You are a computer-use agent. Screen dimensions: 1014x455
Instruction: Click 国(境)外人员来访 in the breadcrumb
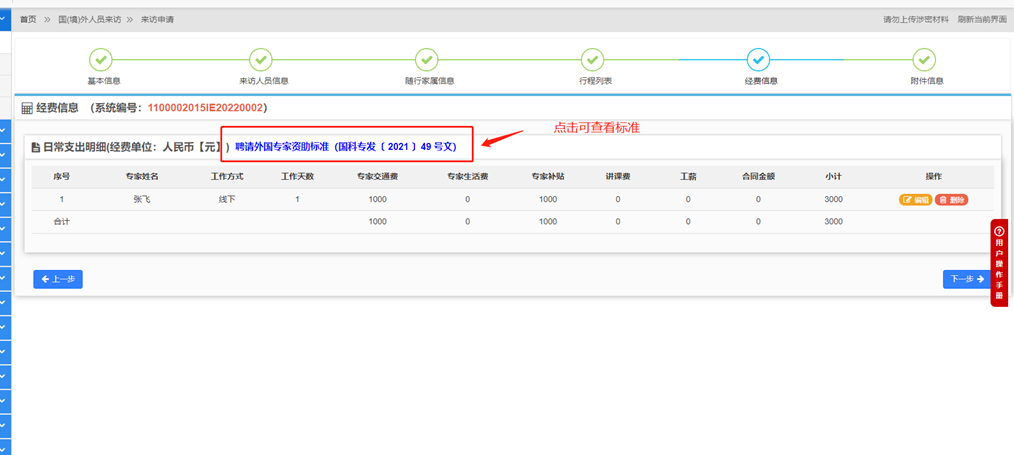(x=91, y=19)
